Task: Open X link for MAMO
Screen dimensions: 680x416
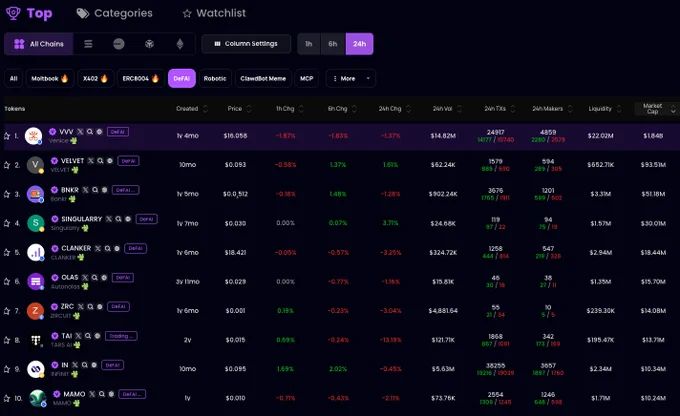Action: tap(92, 394)
